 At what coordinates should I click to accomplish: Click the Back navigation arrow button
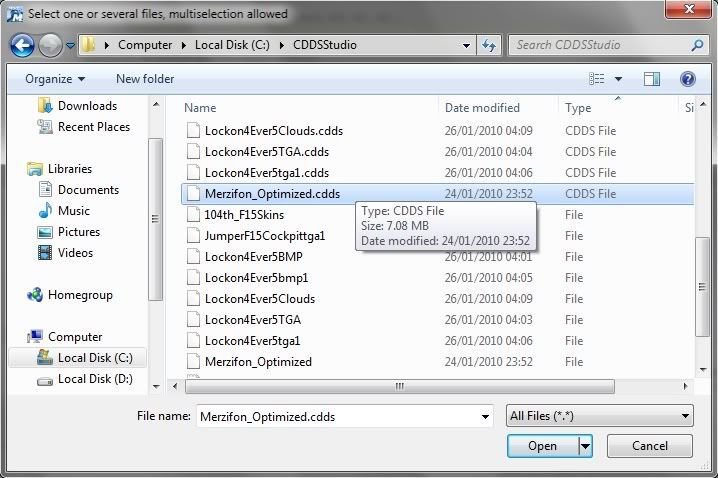(23, 45)
